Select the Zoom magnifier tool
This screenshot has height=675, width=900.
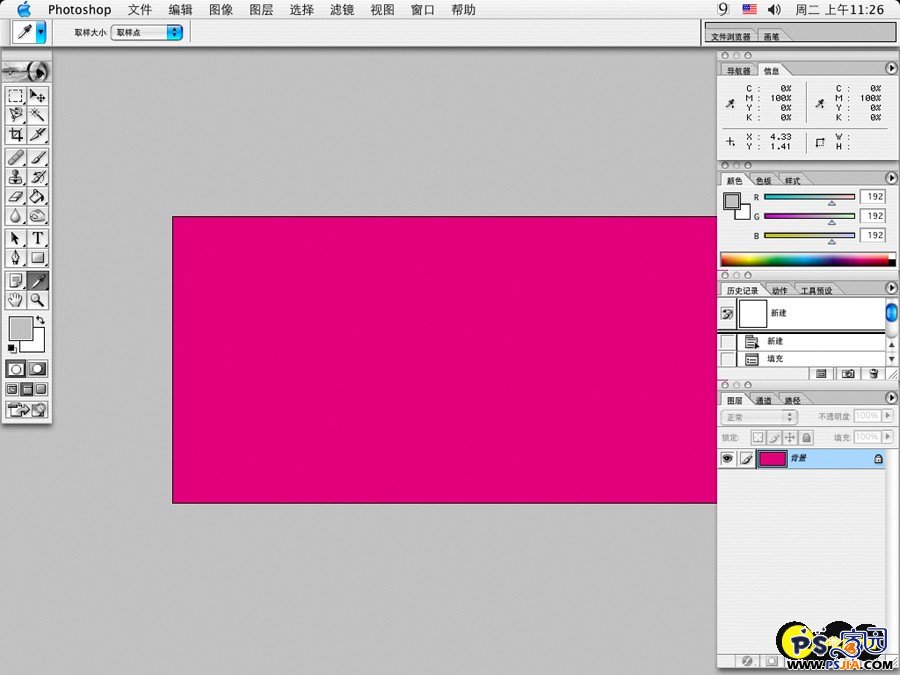(38, 299)
